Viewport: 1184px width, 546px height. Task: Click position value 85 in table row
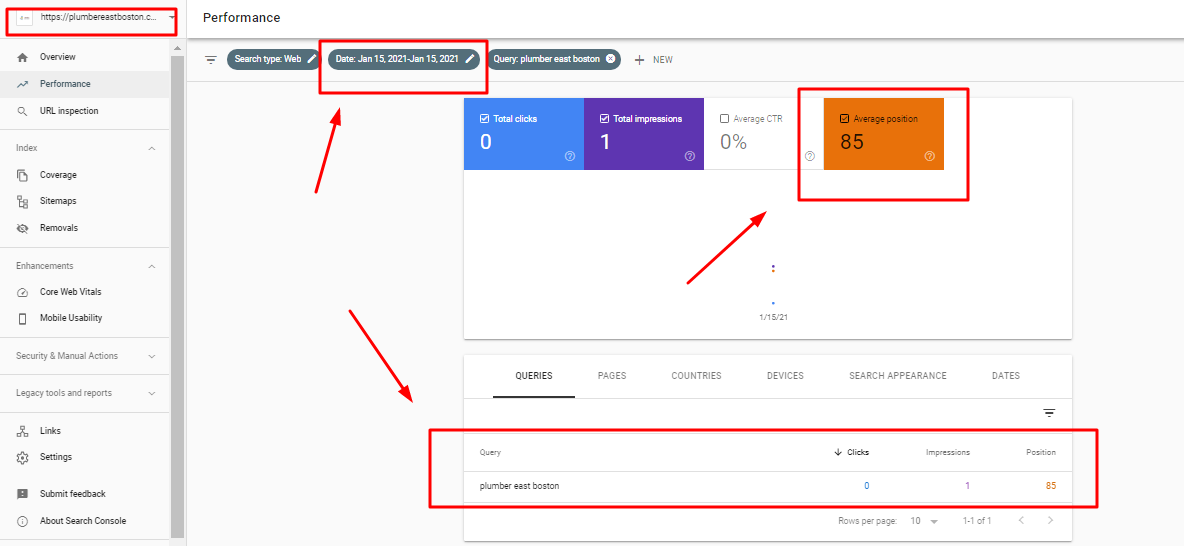pyautogui.click(x=1050, y=486)
